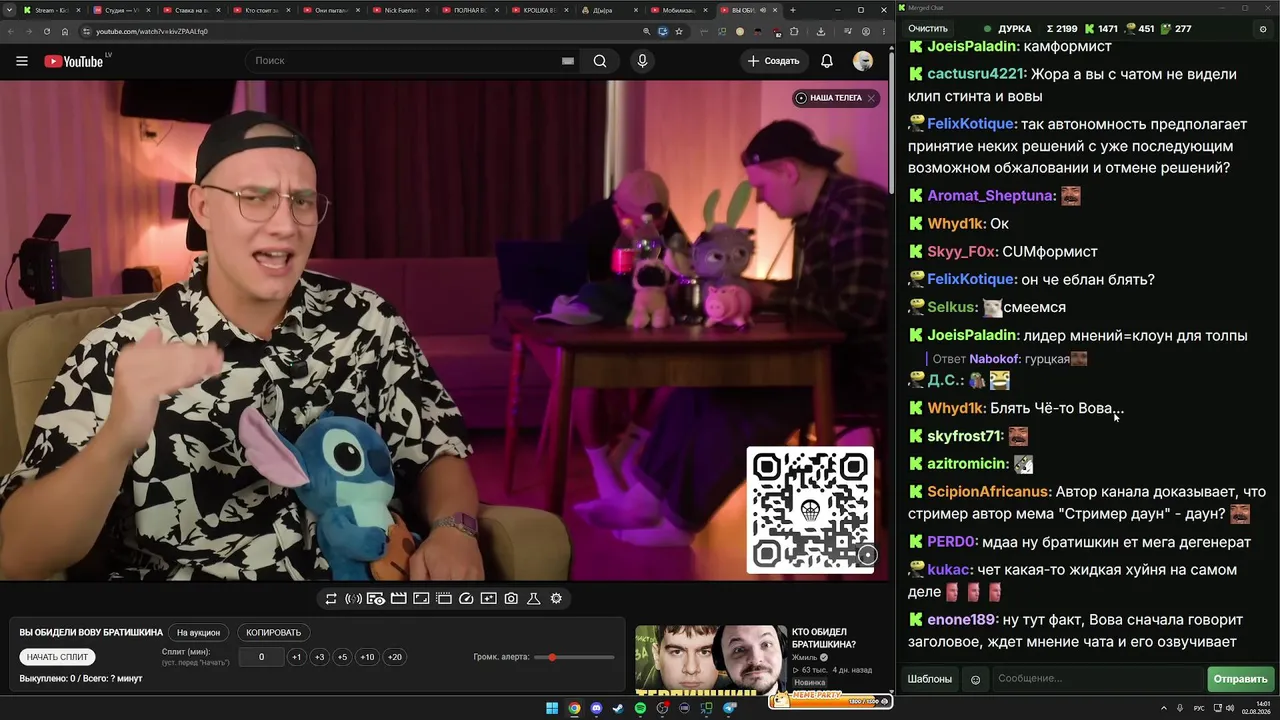
Task: Click username 'enone189' in chat
Action: tap(961, 620)
